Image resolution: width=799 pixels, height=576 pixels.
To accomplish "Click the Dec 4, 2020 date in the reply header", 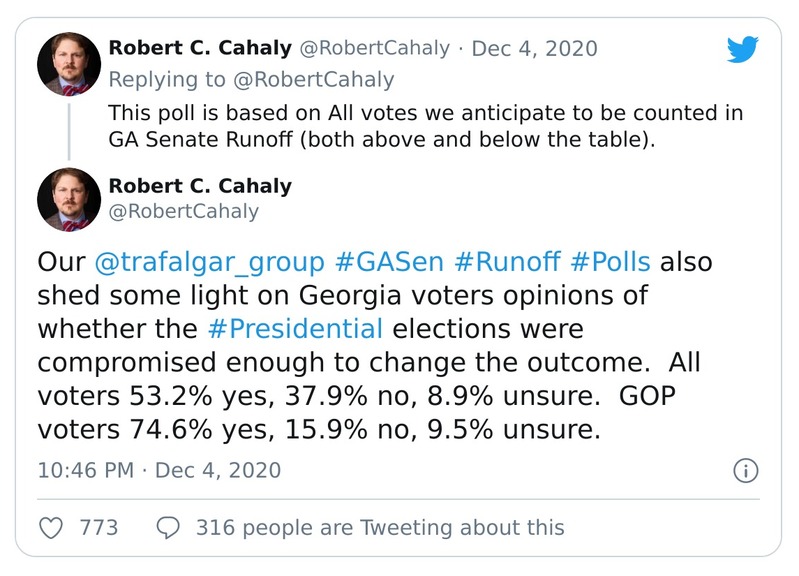I will (x=534, y=48).
